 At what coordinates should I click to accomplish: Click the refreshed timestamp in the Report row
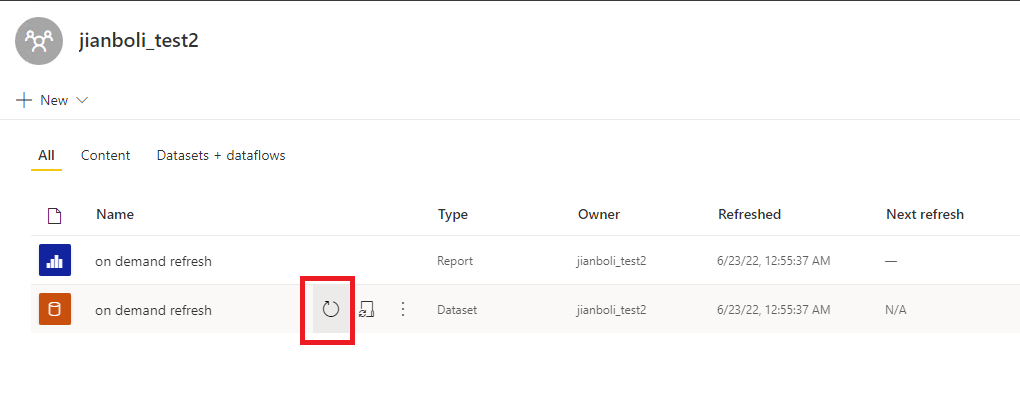click(x=773, y=261)
